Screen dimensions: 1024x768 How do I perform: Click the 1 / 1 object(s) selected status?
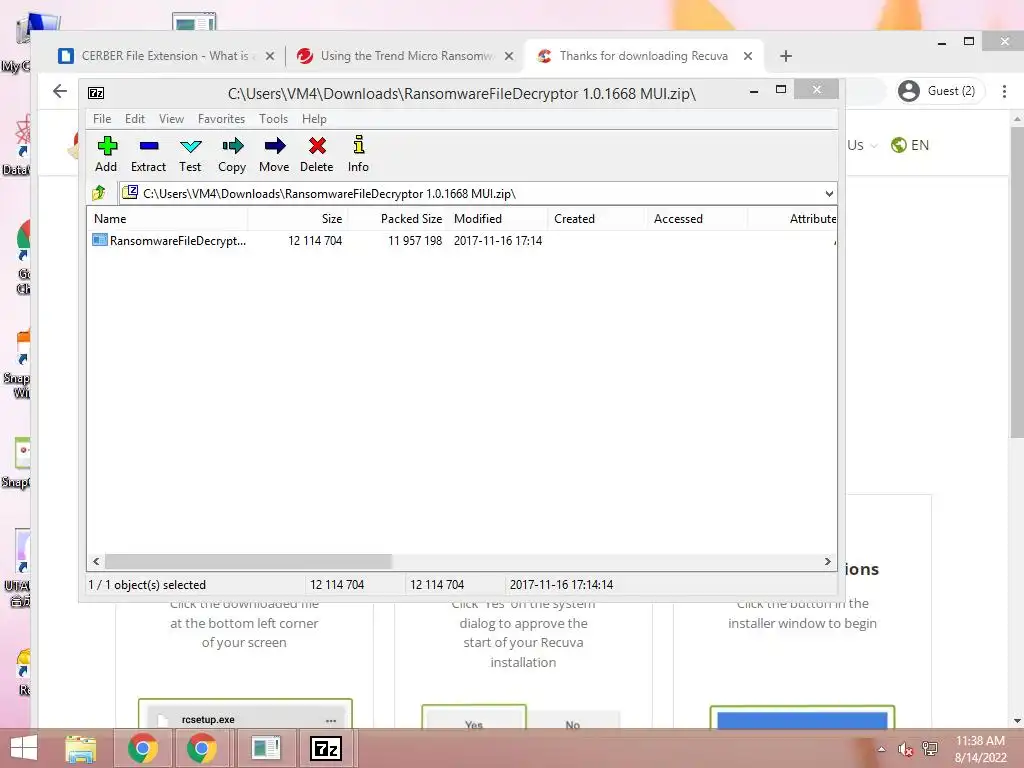coord(147,584)
